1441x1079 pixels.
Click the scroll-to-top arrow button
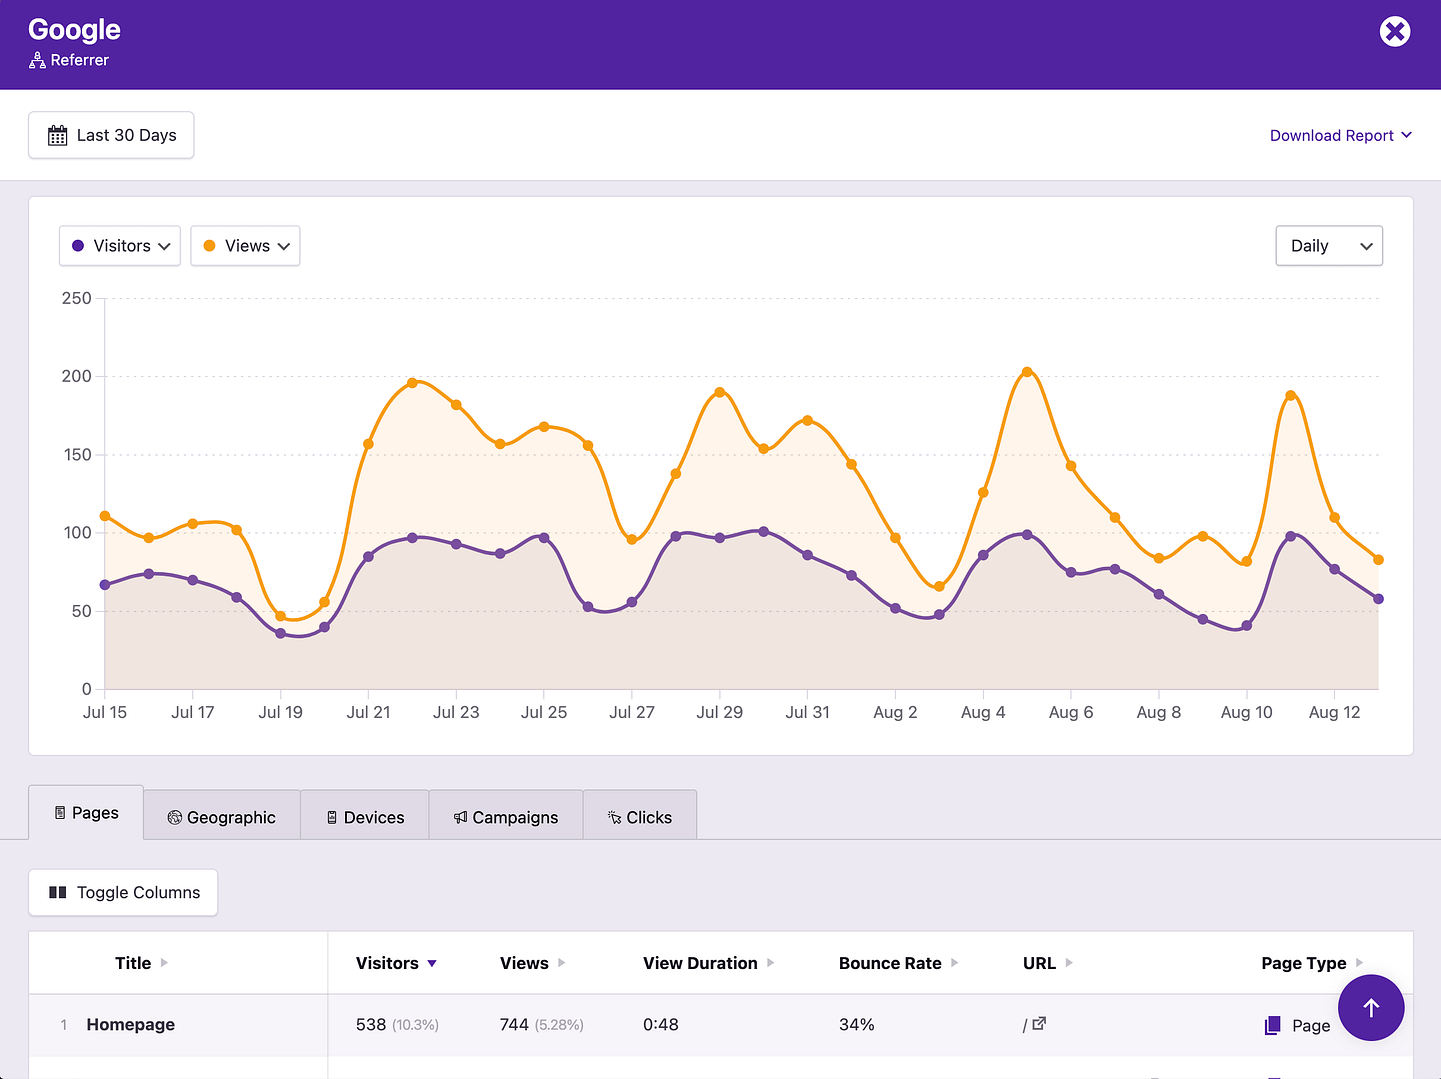pyautogui.click(x=1371, y=1008)
